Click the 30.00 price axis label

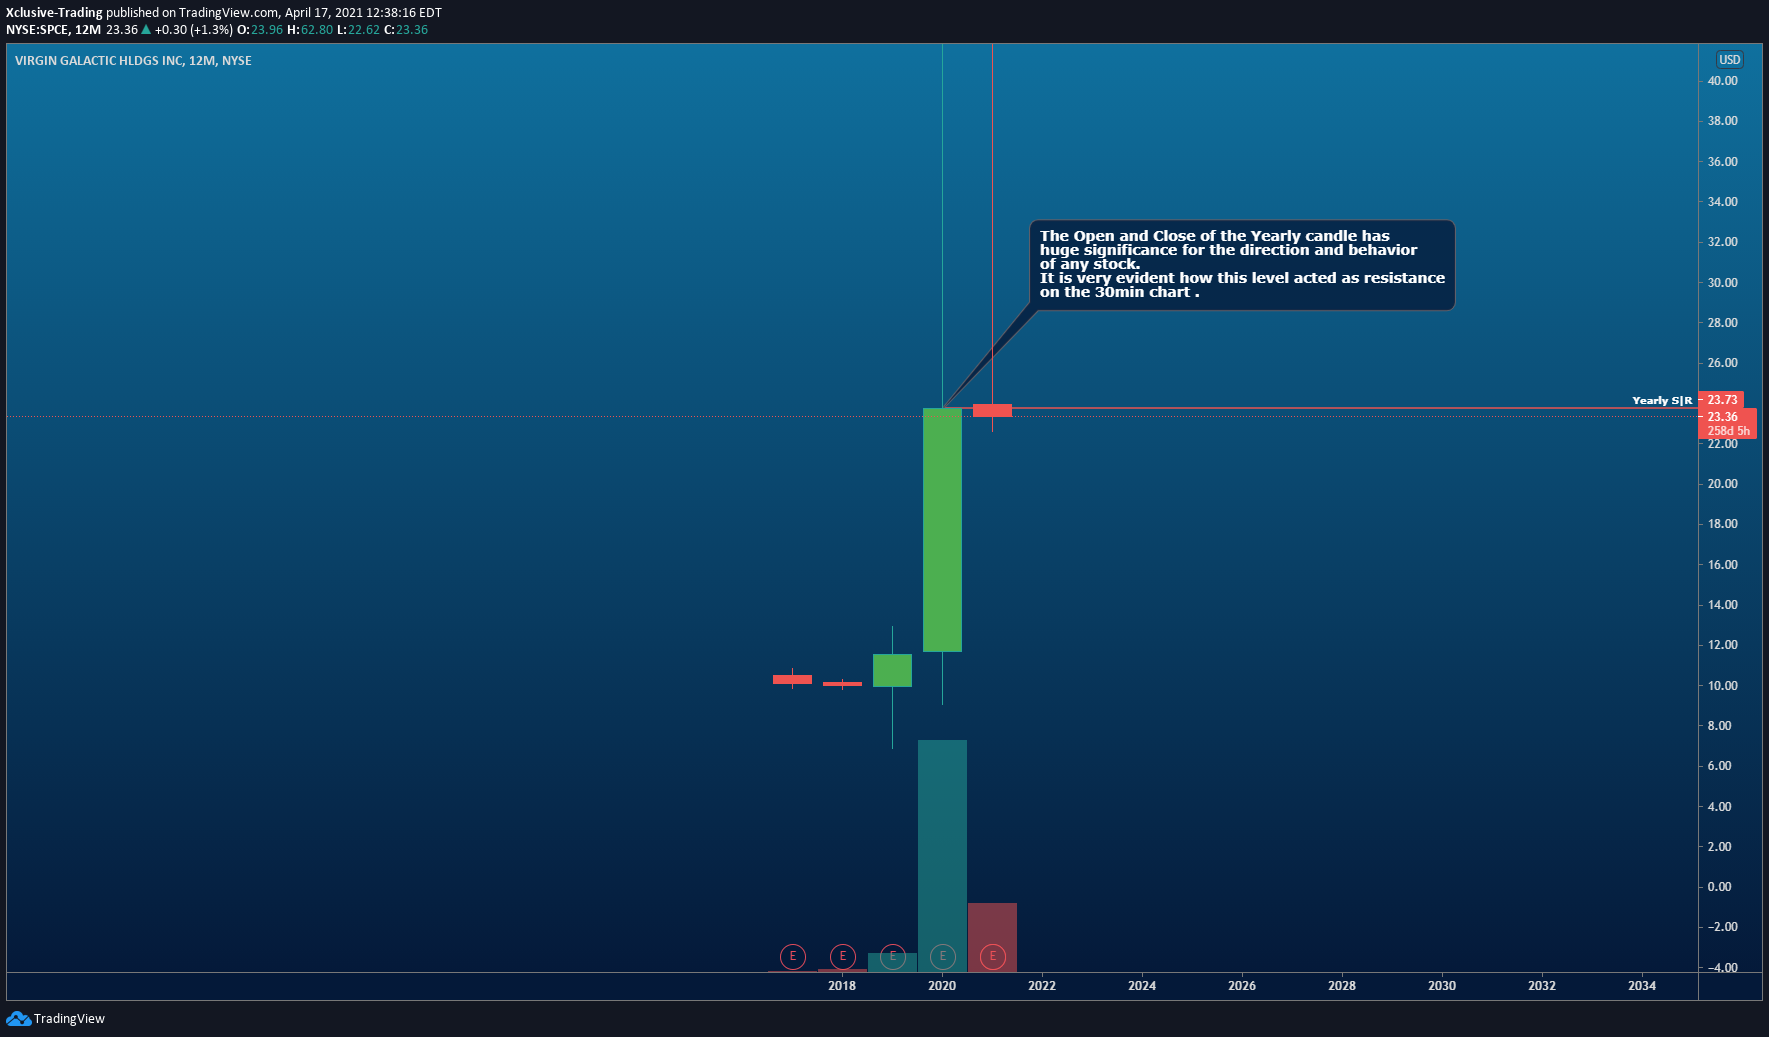point(1722,283)
